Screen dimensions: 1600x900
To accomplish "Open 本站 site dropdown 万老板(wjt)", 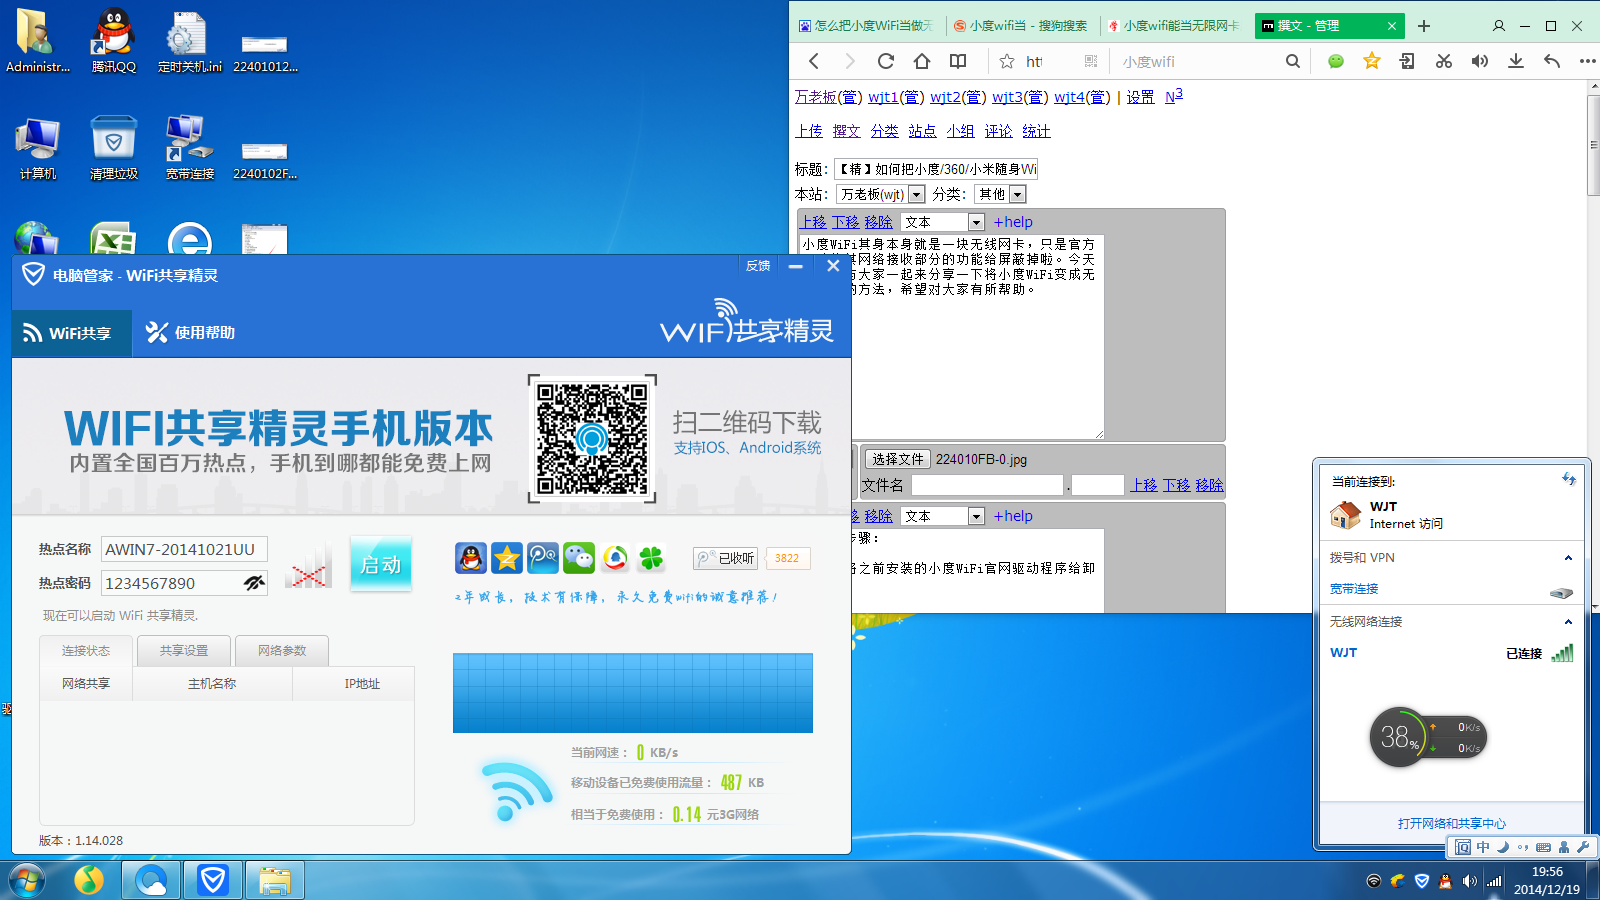I will point(881,194).
